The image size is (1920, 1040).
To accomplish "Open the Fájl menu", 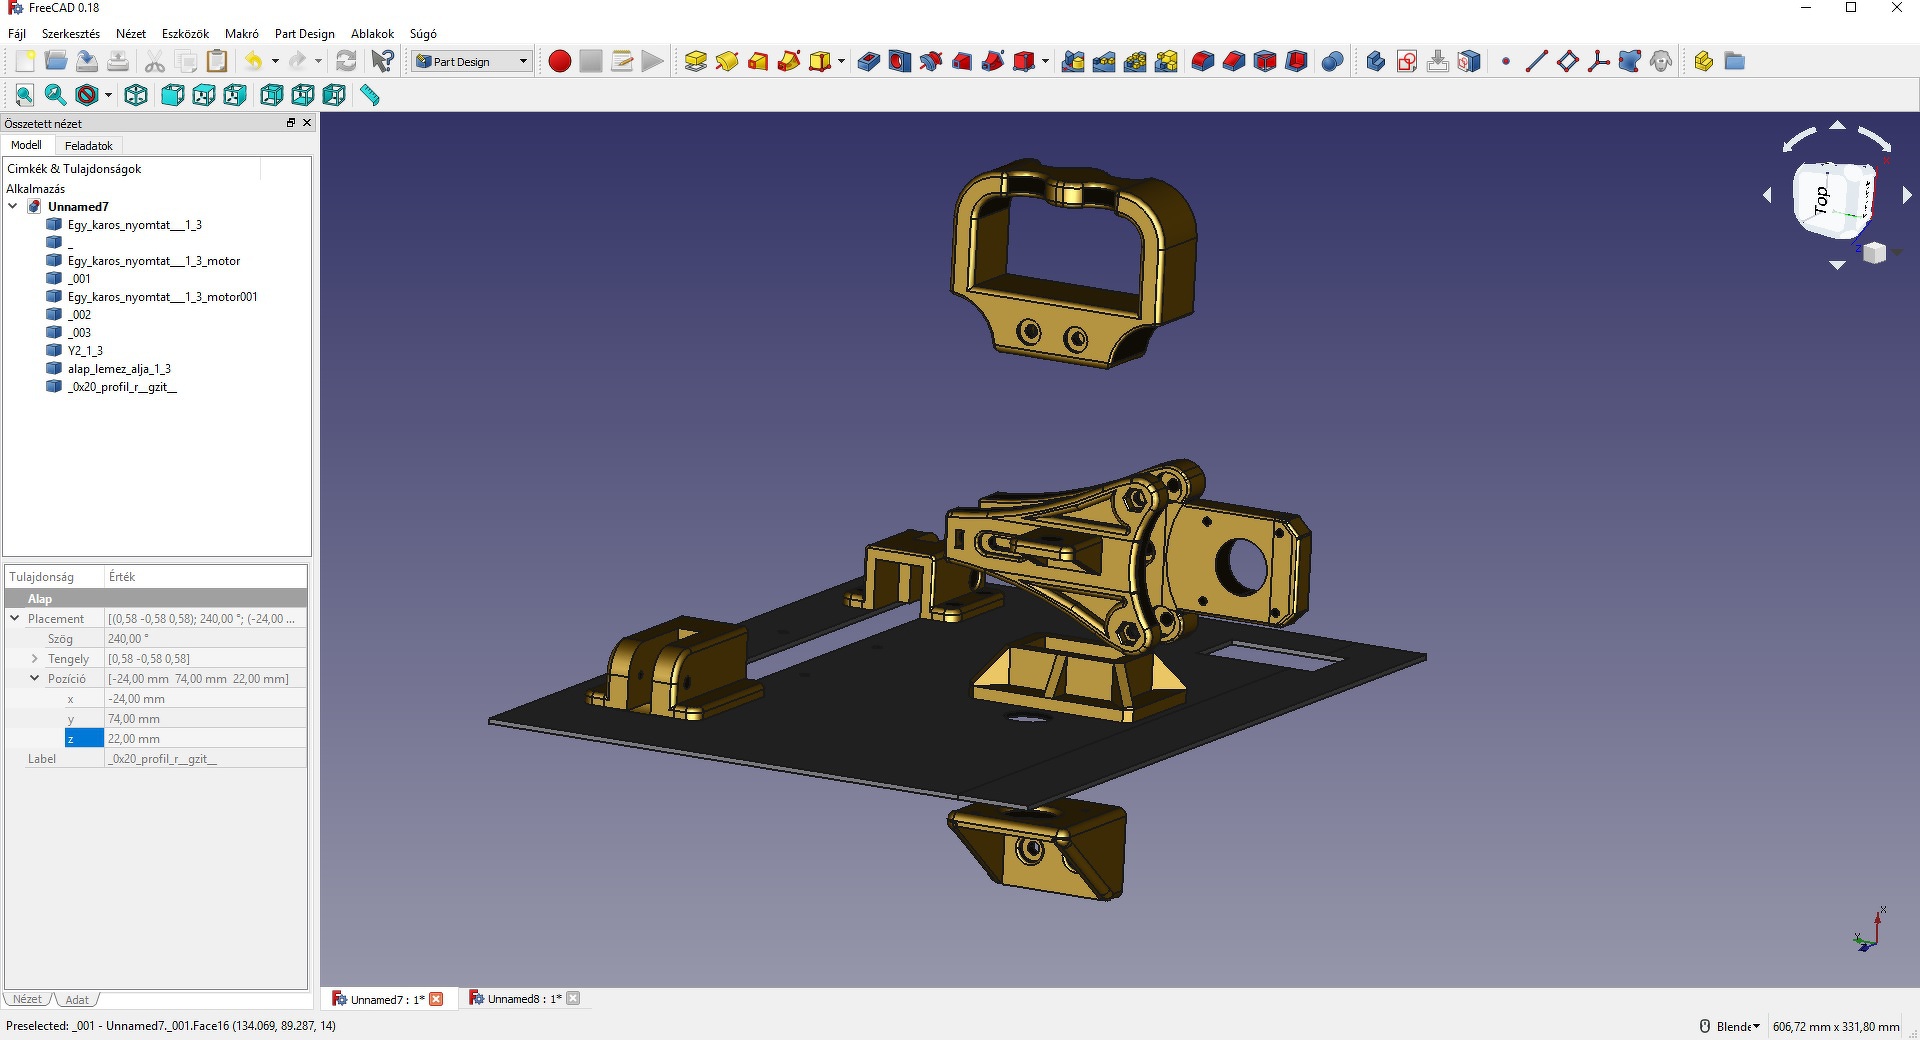I will 17,34.
